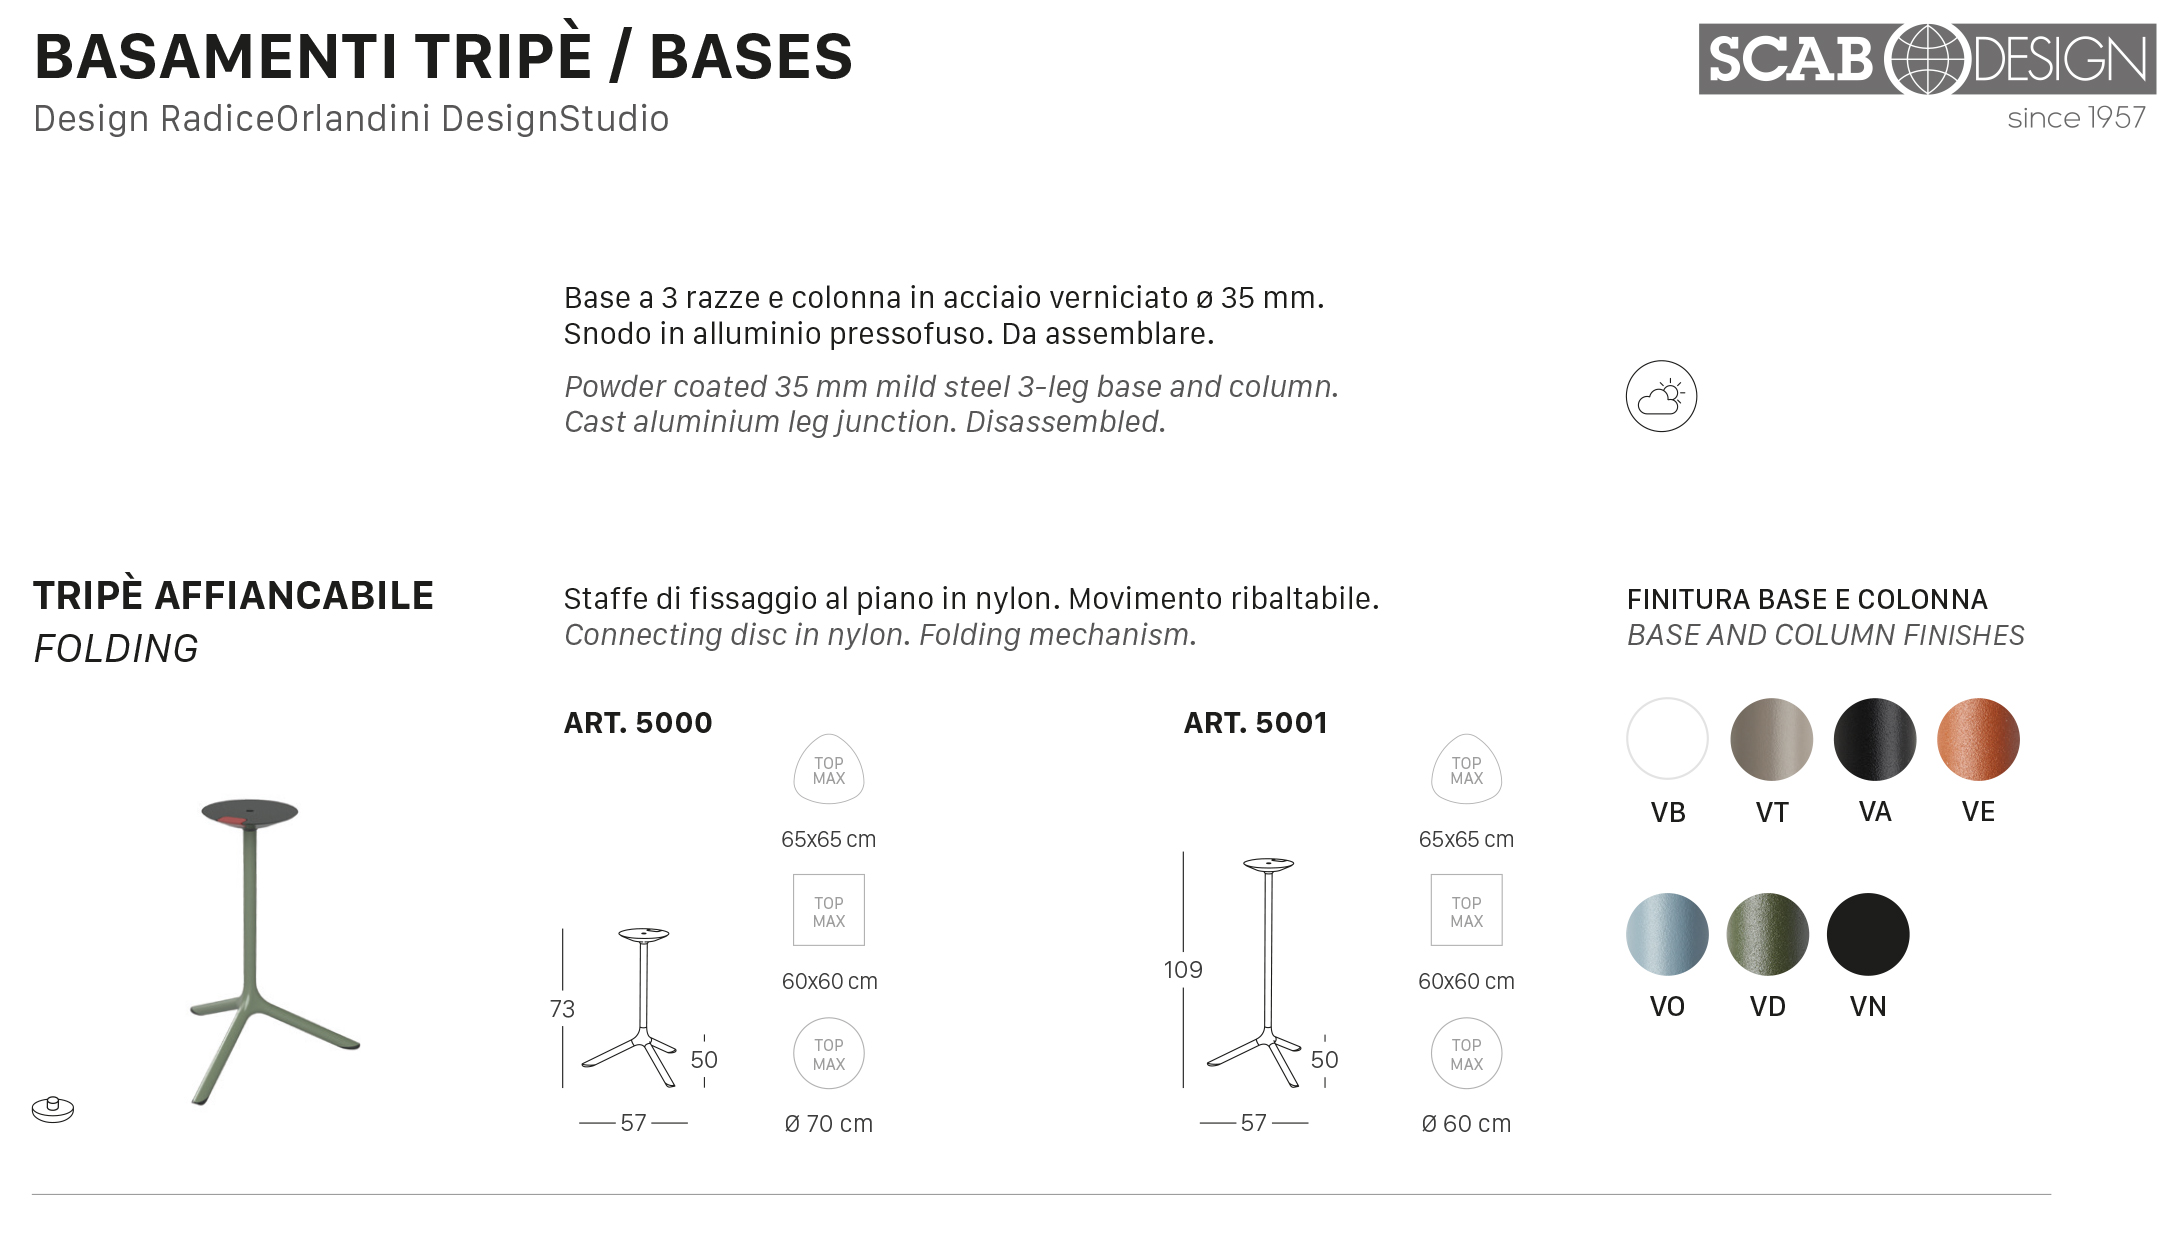Choose the olive green VD finish swatch

coord(1767,934)
